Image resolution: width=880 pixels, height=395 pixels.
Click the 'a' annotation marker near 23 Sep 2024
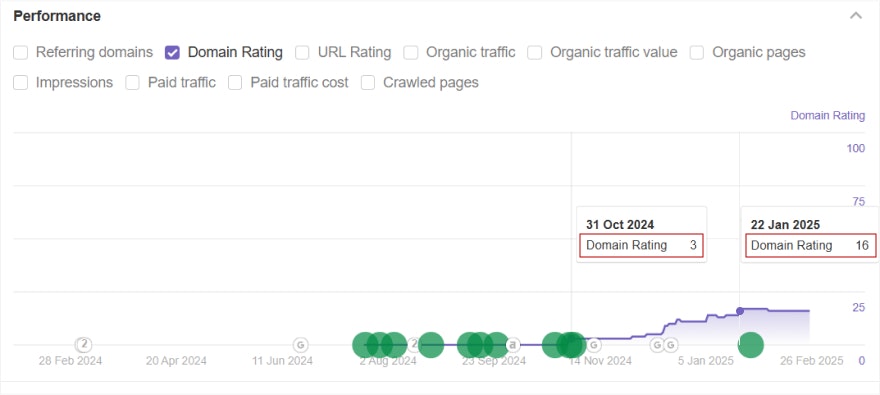point(512,345)
